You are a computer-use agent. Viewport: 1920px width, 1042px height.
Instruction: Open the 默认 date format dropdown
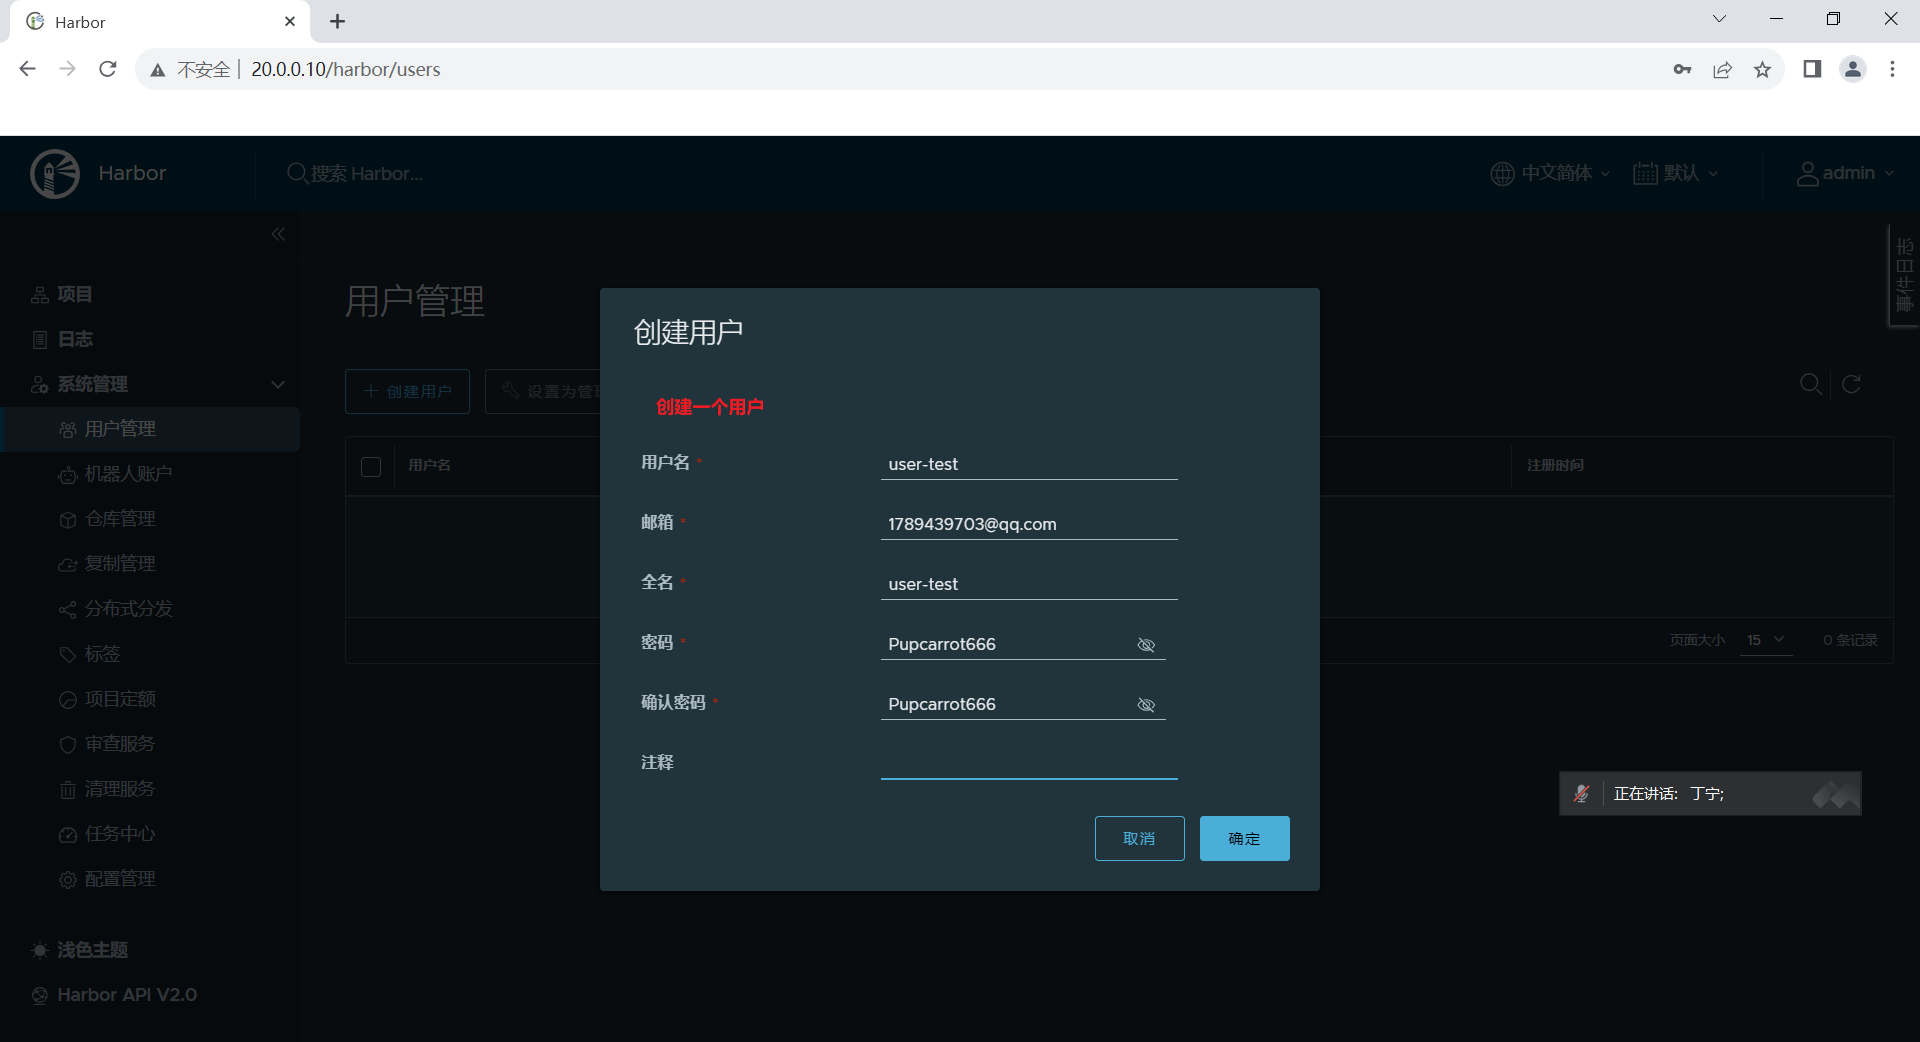pos(1676,173)
